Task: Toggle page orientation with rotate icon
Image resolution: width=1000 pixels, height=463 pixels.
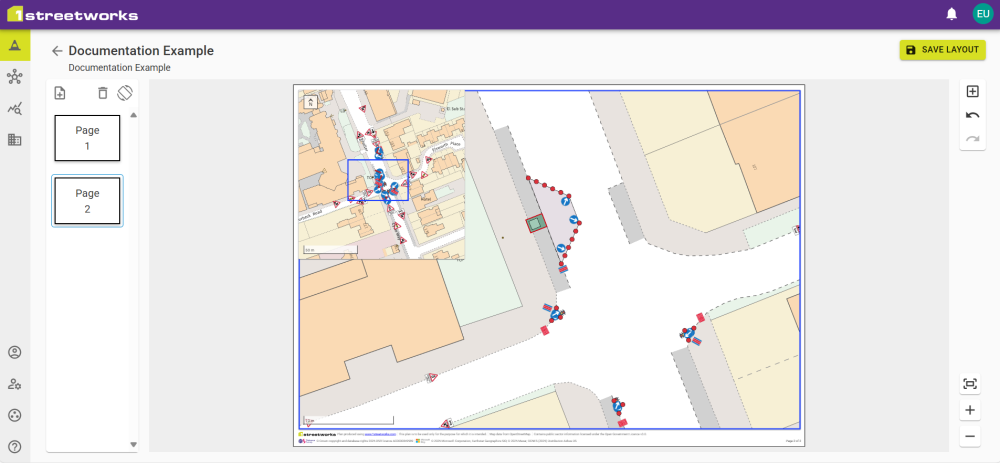Action: pos(124,93)
